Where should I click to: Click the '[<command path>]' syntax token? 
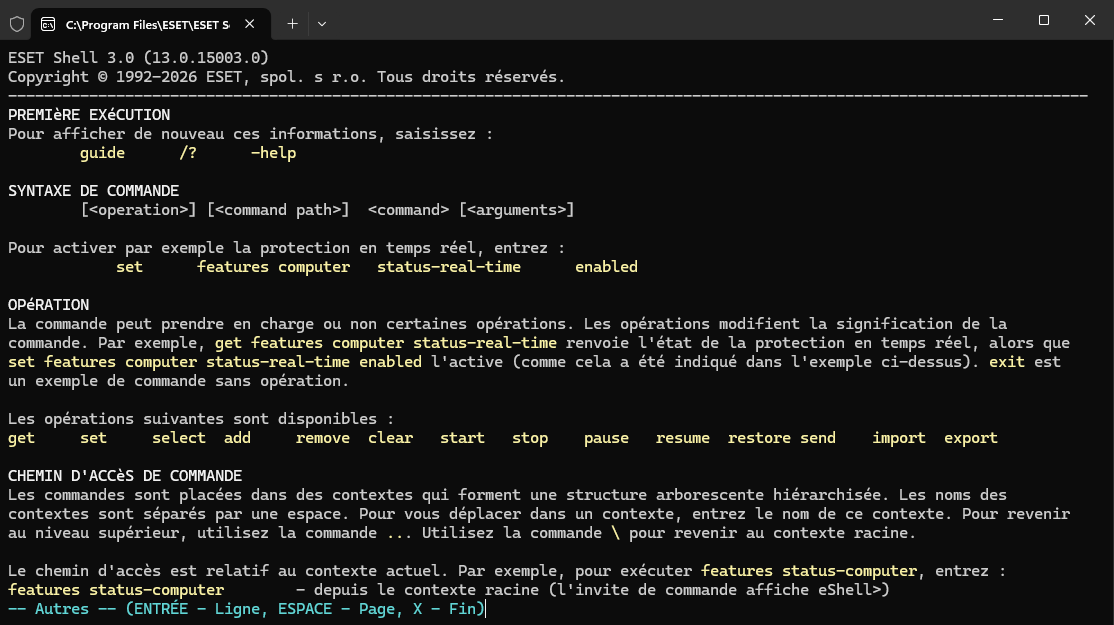point(278,210)
